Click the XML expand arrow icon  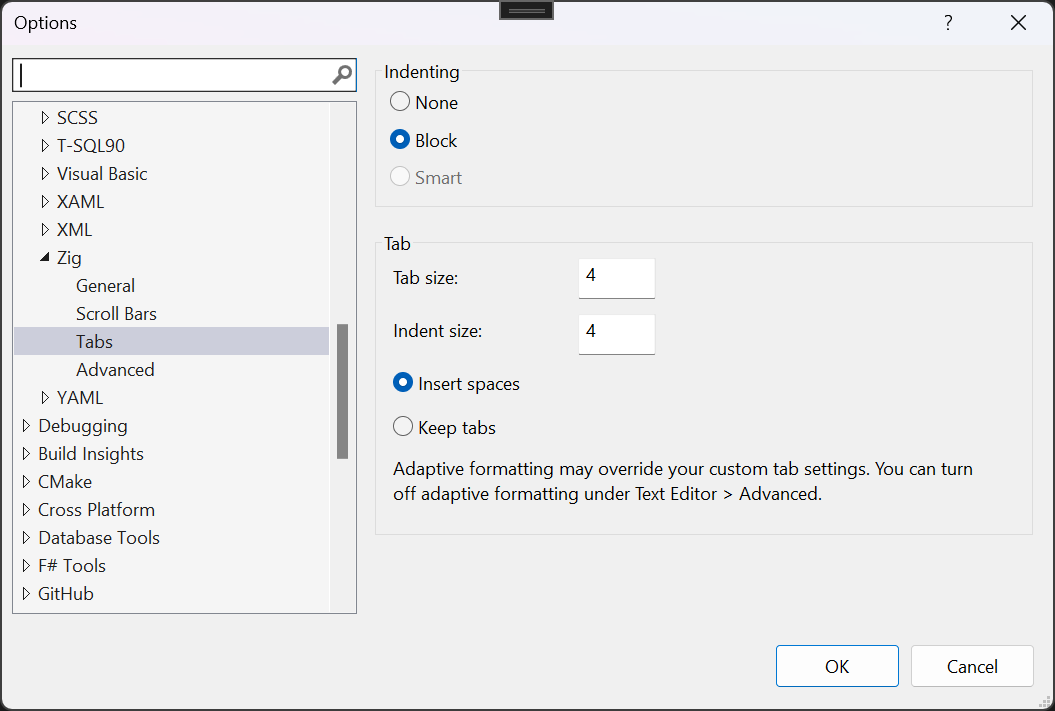point(45,229)
